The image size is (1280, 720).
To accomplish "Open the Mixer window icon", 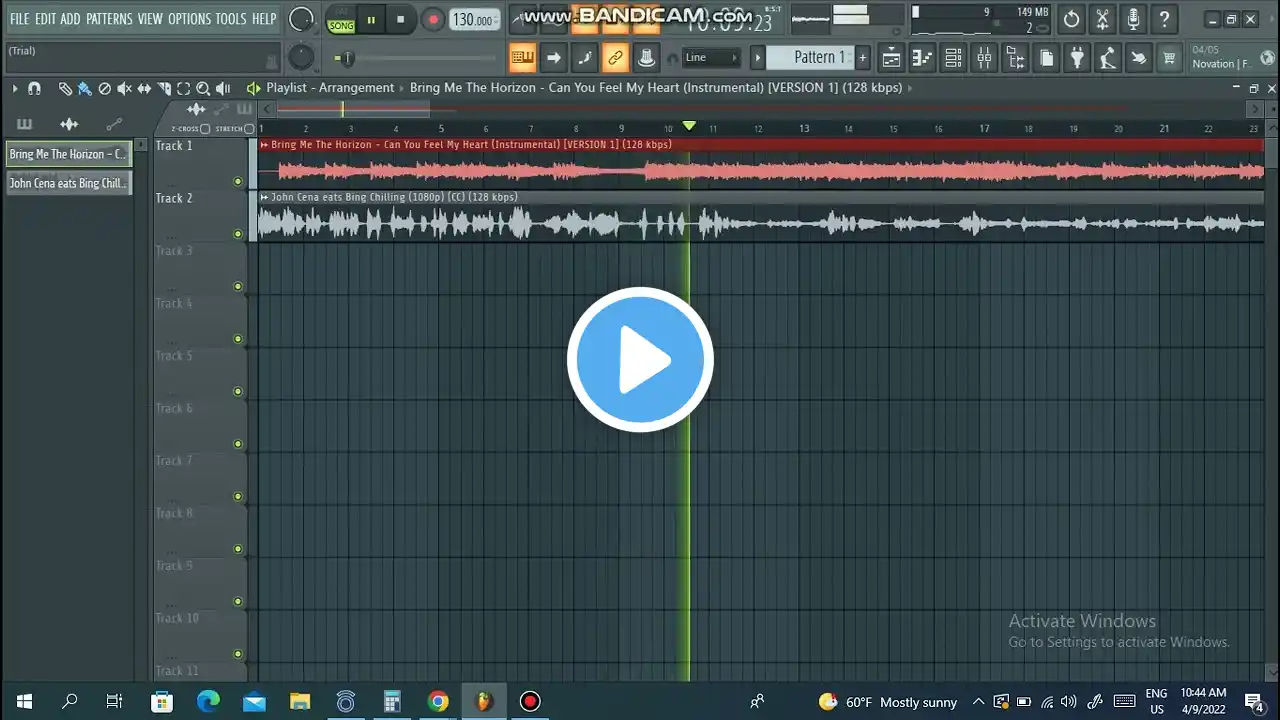I will [984, 58].
